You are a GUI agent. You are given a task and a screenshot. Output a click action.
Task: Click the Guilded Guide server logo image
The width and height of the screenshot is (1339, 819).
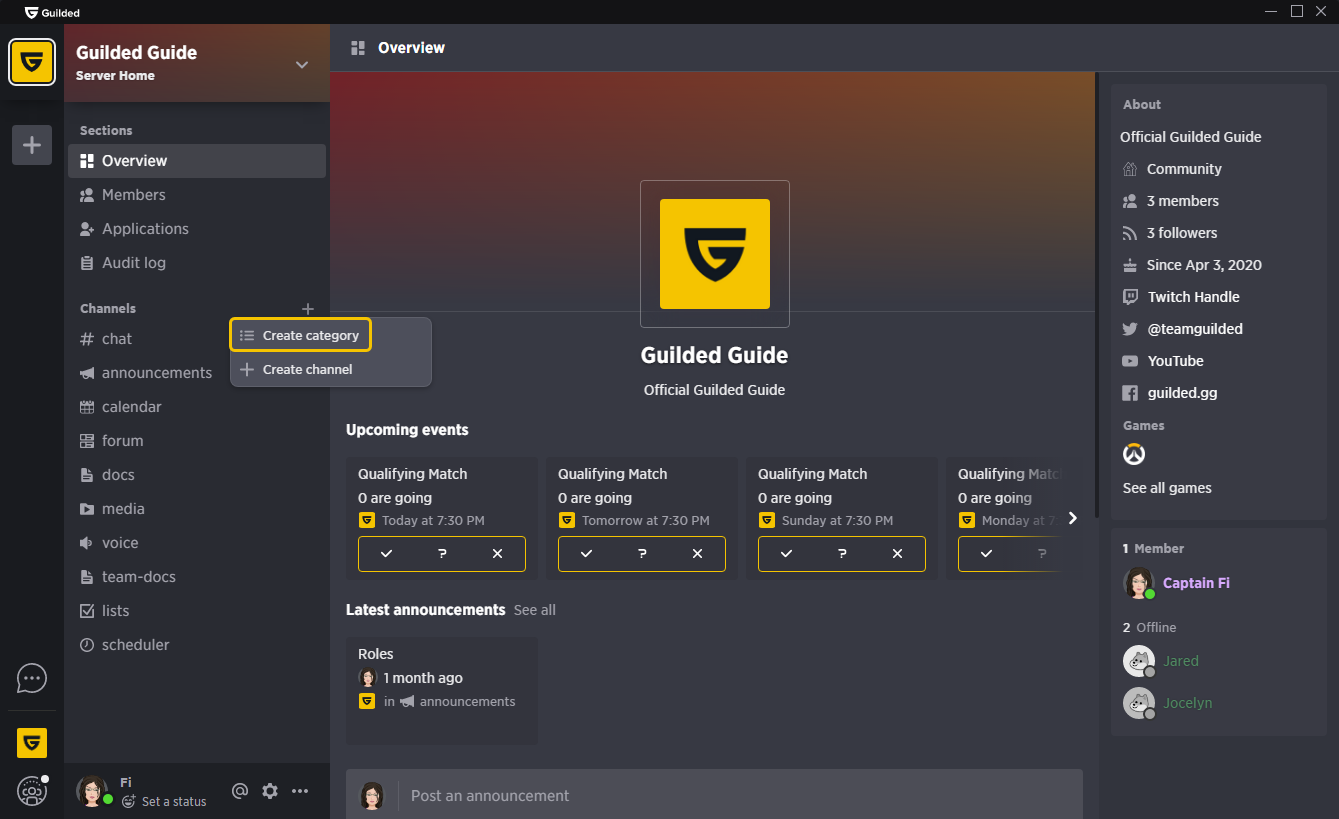(715, 254)
